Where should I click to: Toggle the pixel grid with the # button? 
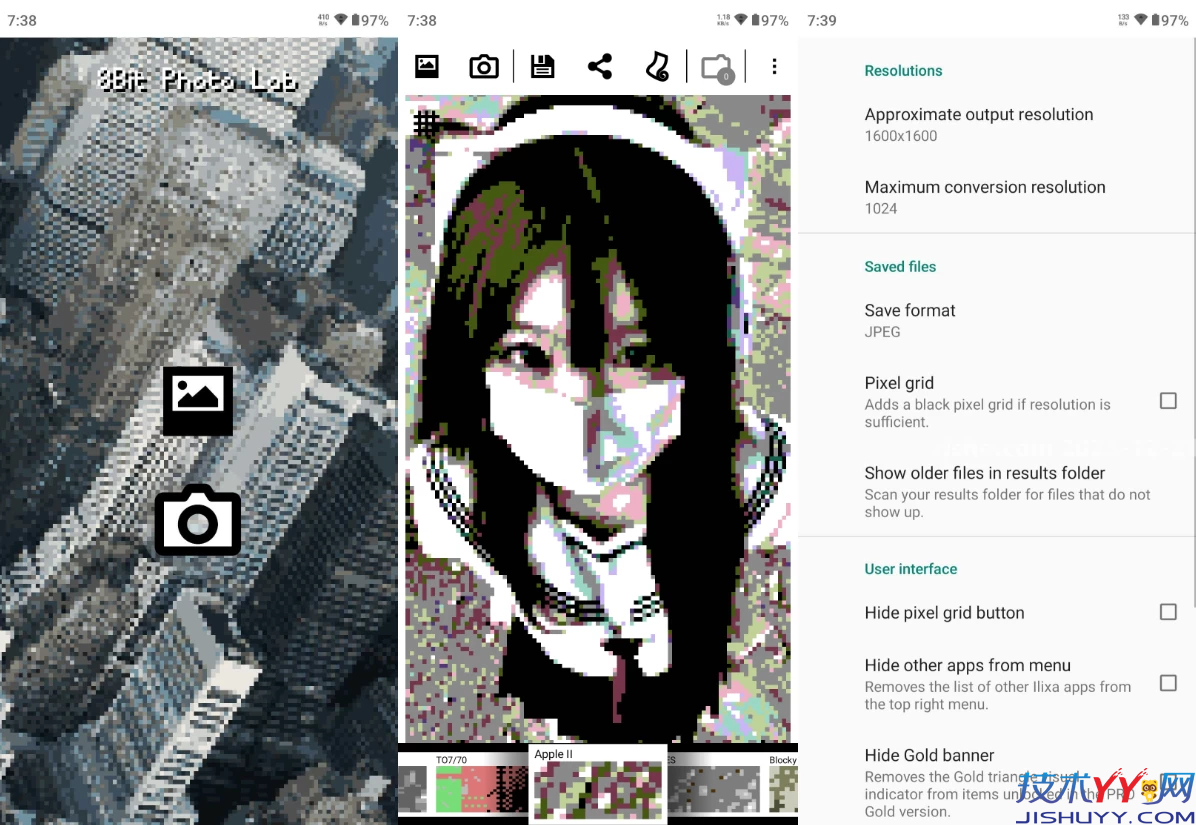coord(426,124)
